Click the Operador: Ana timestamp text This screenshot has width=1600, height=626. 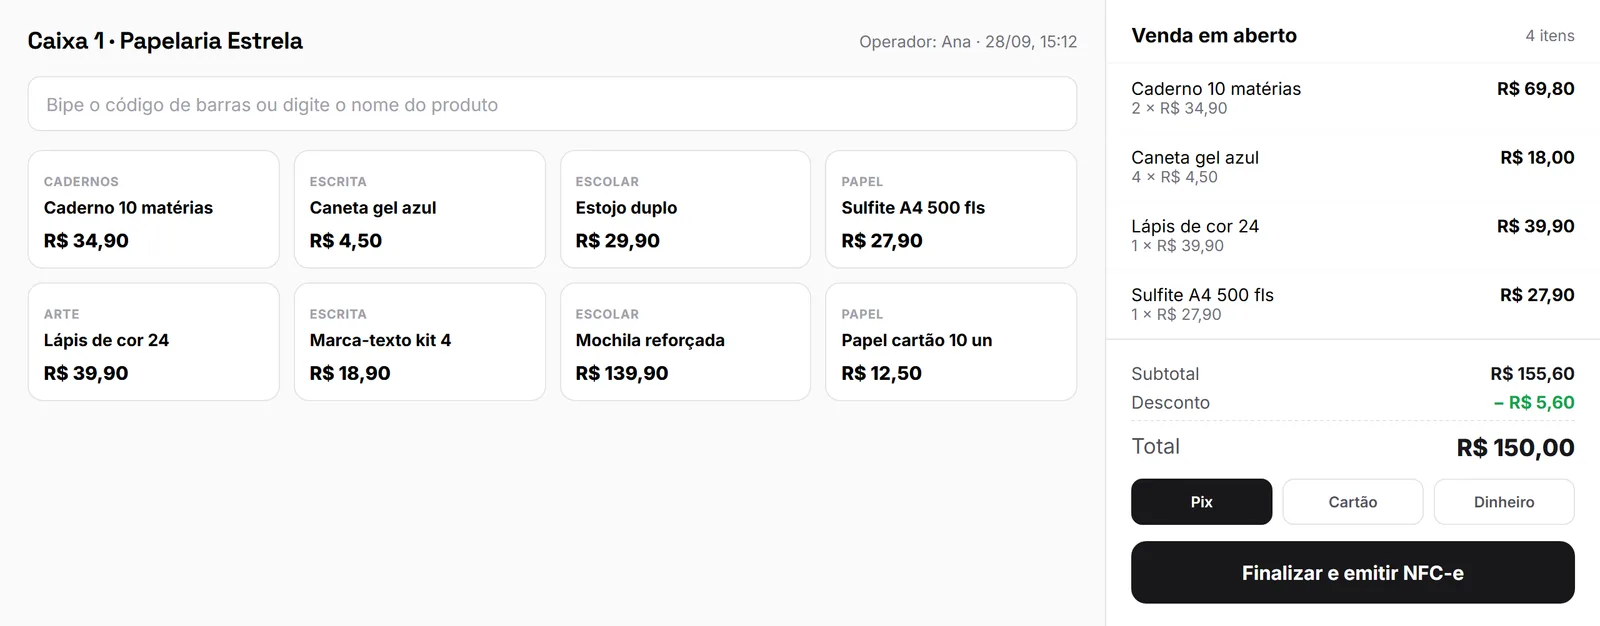pyautogui.click(x=968, y=42)
